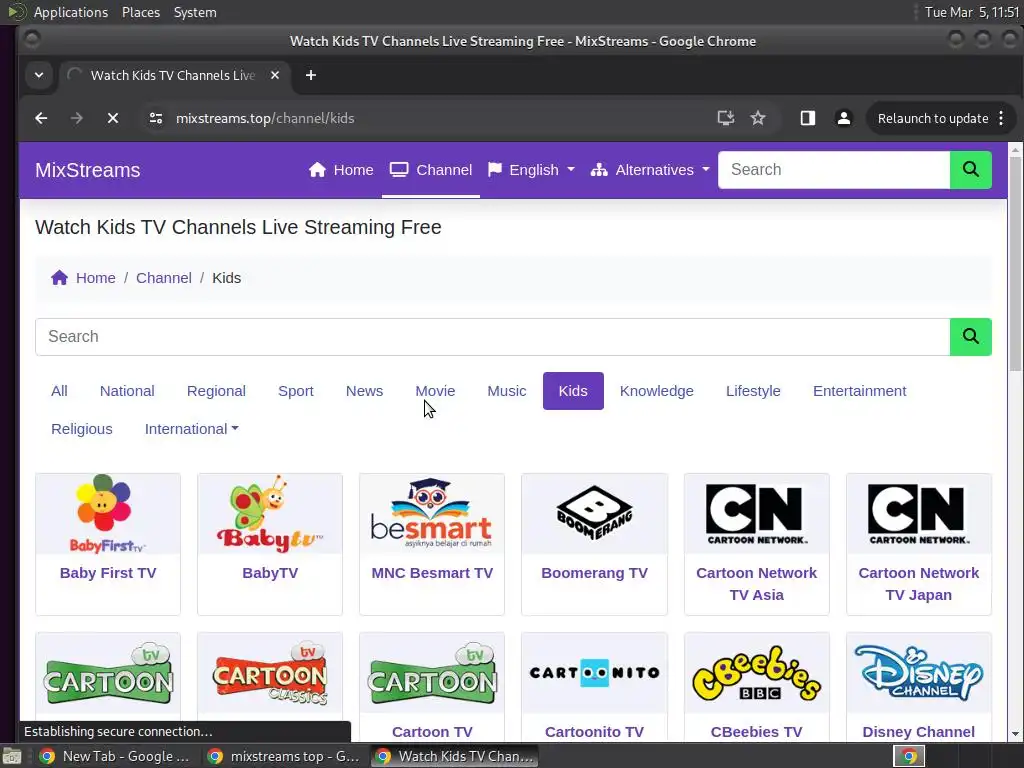This screenshot has height=768, width=1024.
Task: Open the System menu in top panel
Action: click(x=195, y=12)
